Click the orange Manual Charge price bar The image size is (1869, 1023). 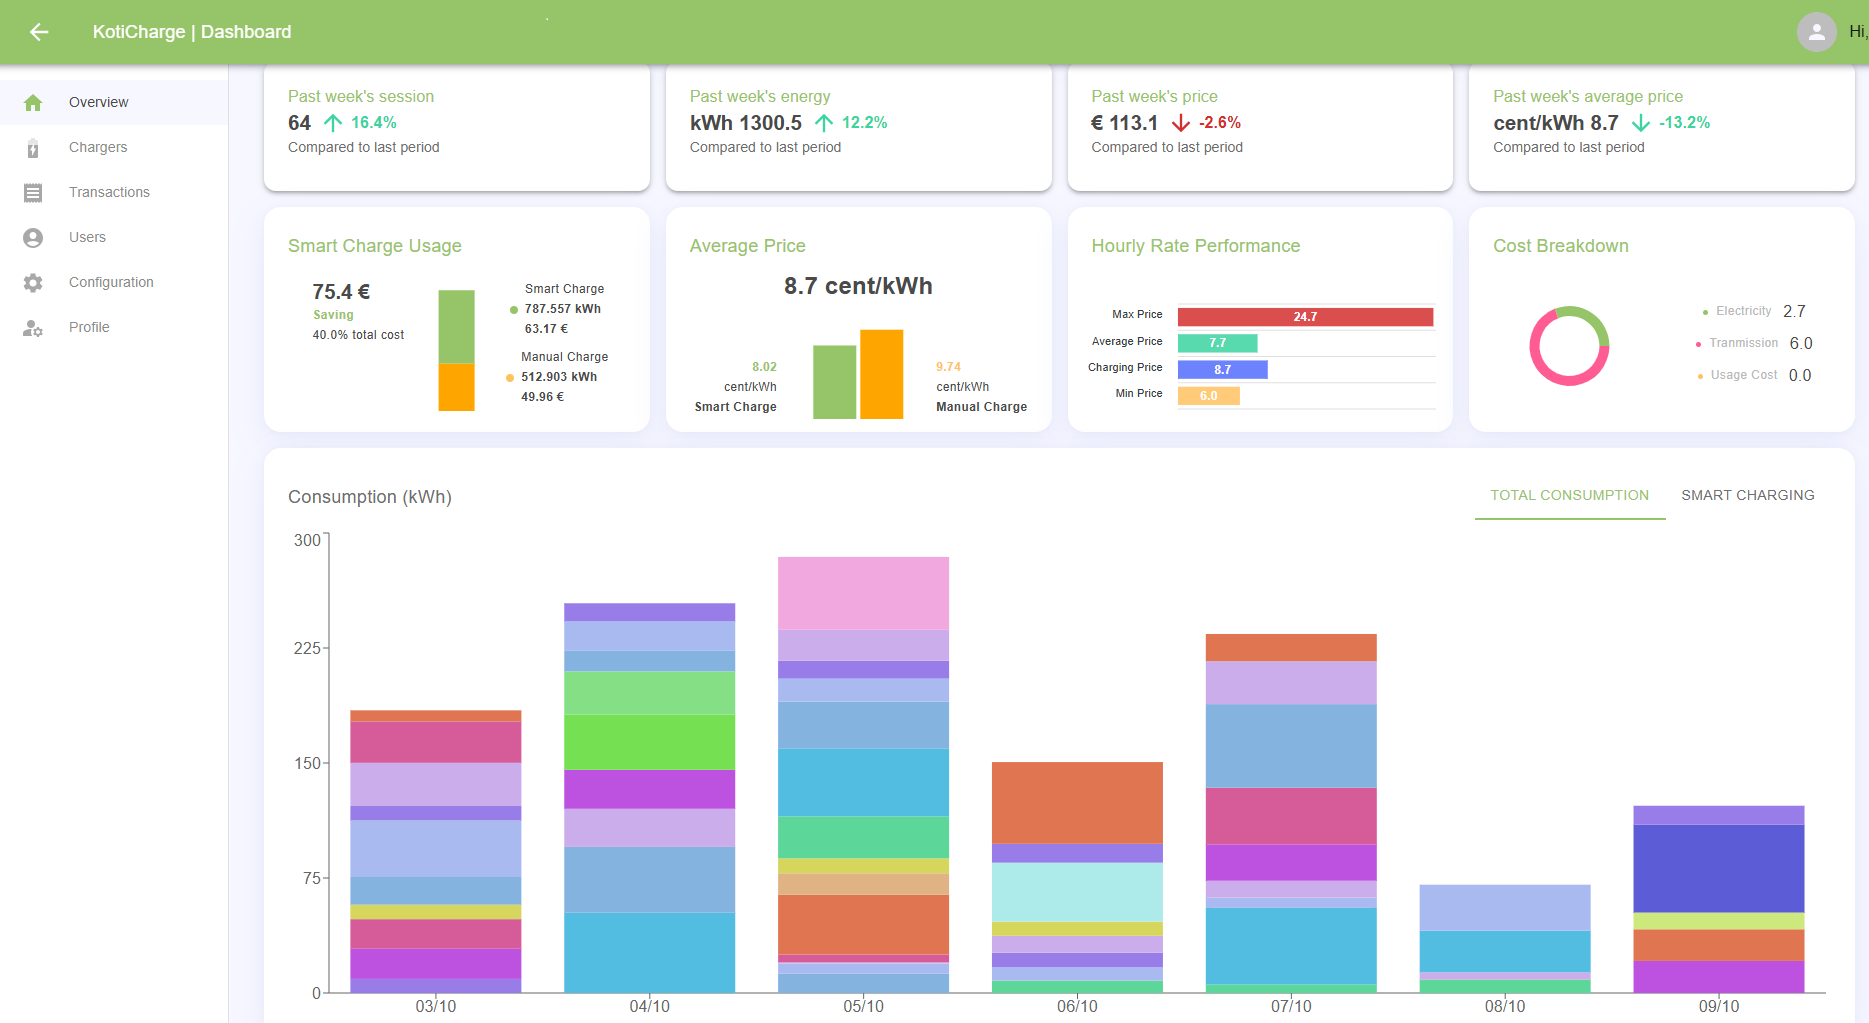881,374
